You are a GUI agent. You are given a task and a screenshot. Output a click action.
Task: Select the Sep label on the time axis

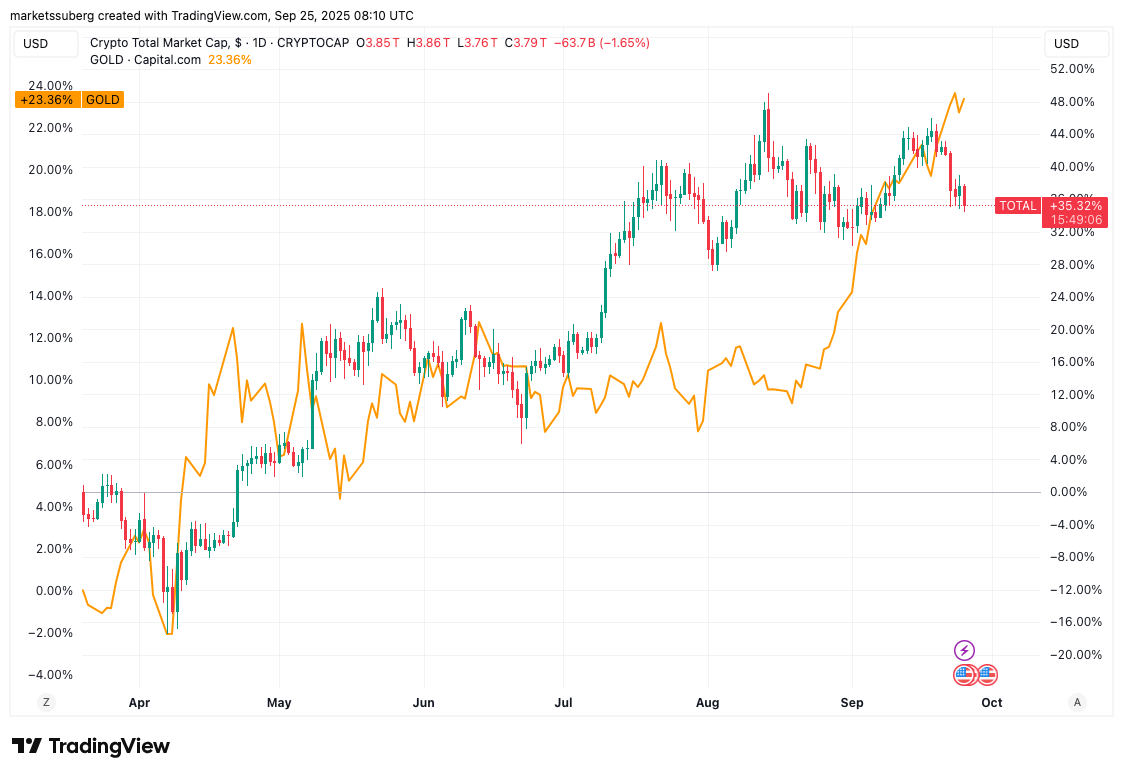click(x=851, y=702)
